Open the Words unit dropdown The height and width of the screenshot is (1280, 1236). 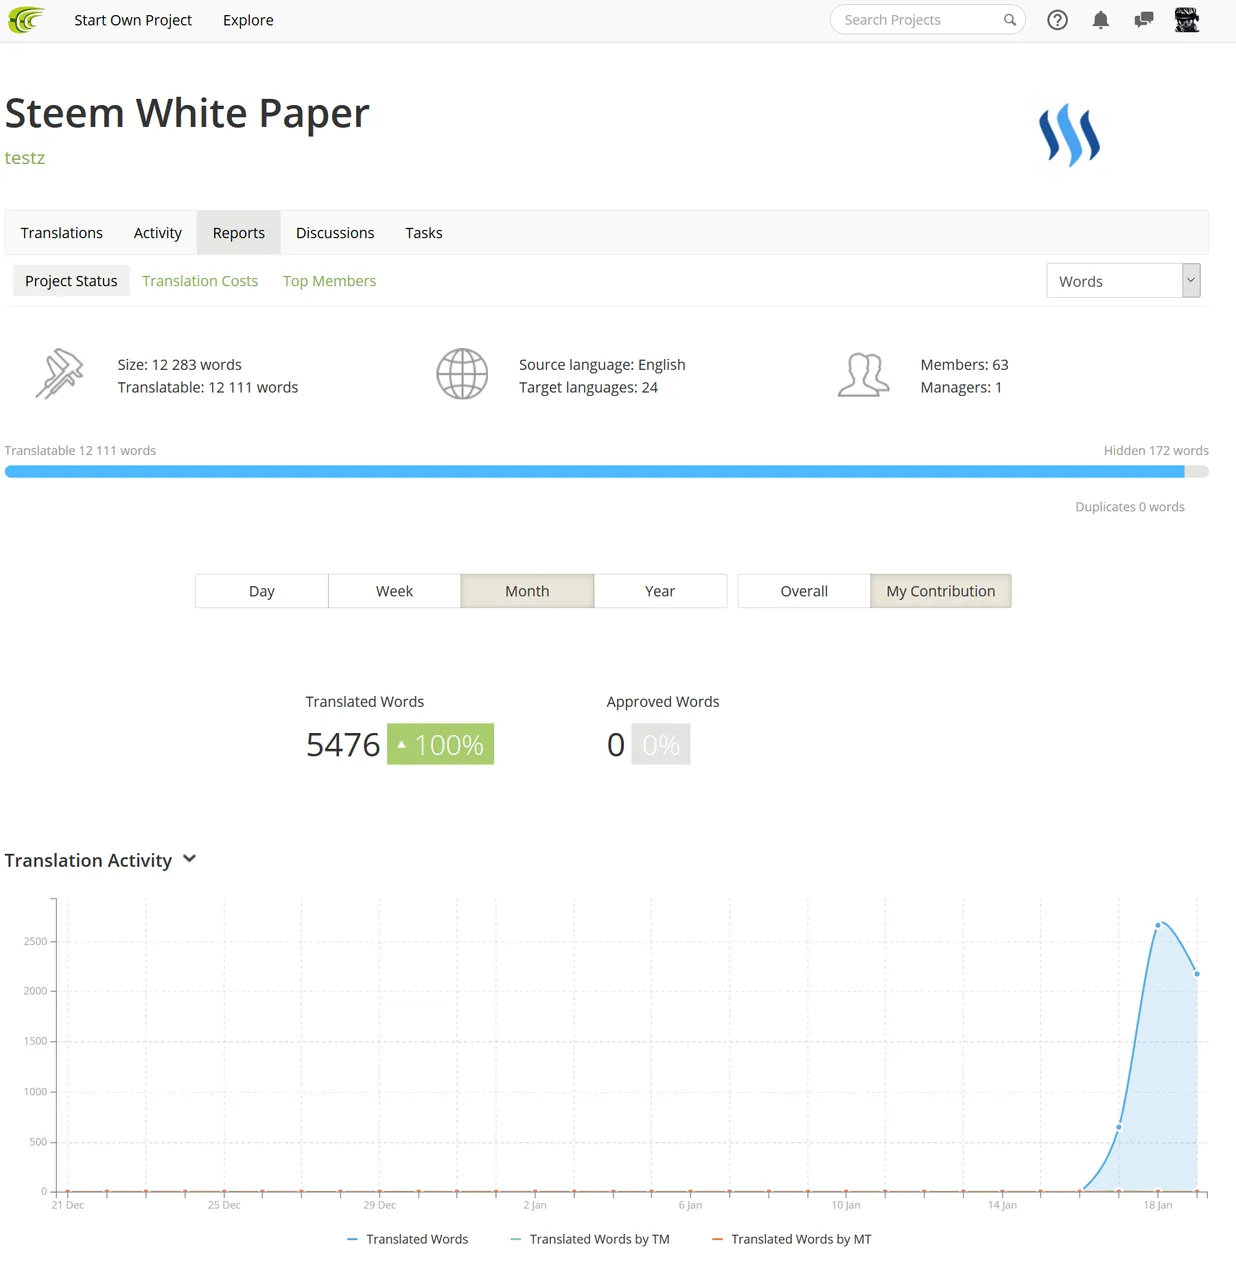pos(1123,281)
